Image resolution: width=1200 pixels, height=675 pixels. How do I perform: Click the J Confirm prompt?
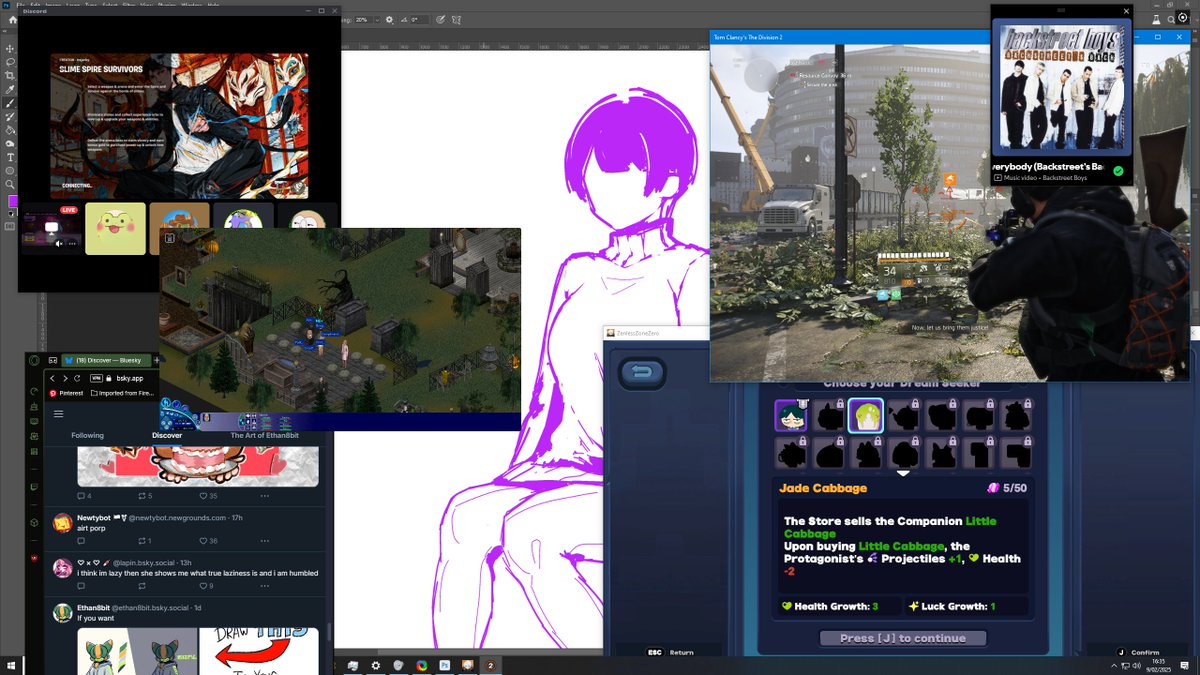1138,652
